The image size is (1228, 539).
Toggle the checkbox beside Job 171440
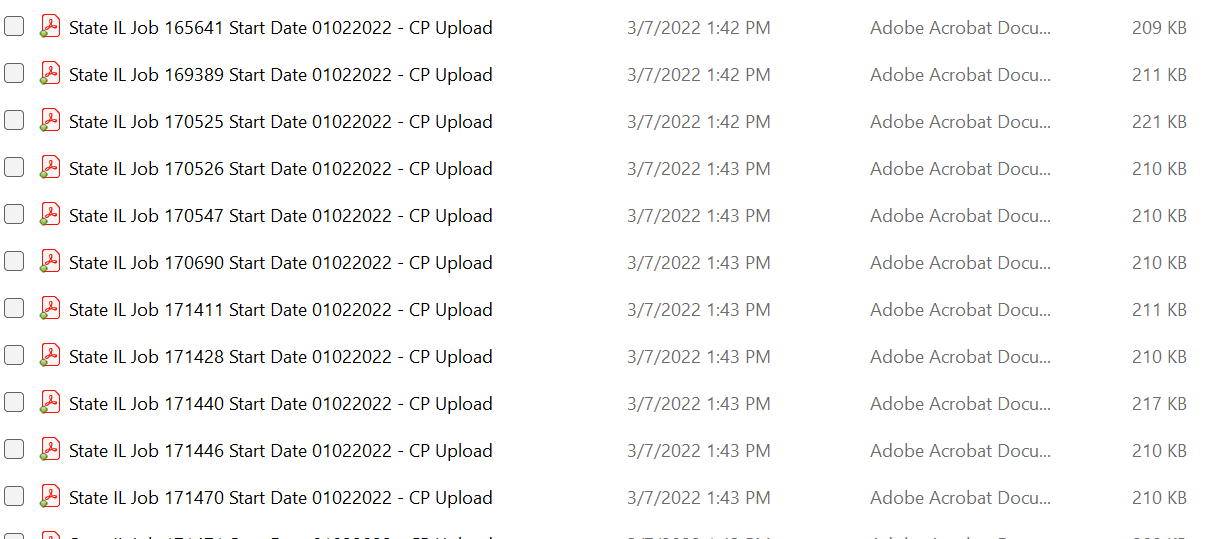(14, 402)
